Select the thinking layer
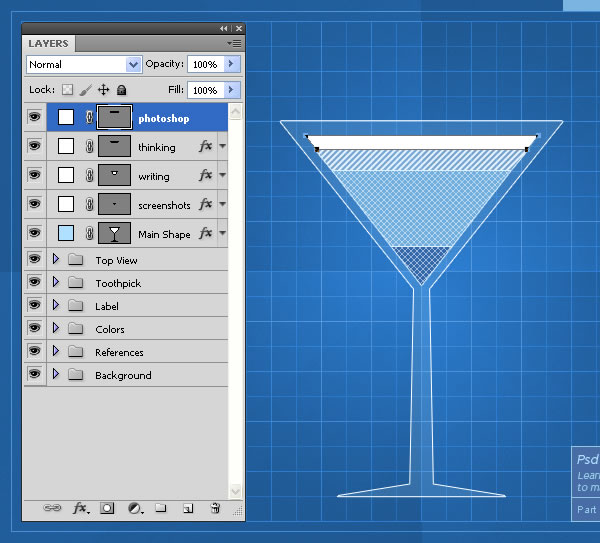 pos(137,146)
